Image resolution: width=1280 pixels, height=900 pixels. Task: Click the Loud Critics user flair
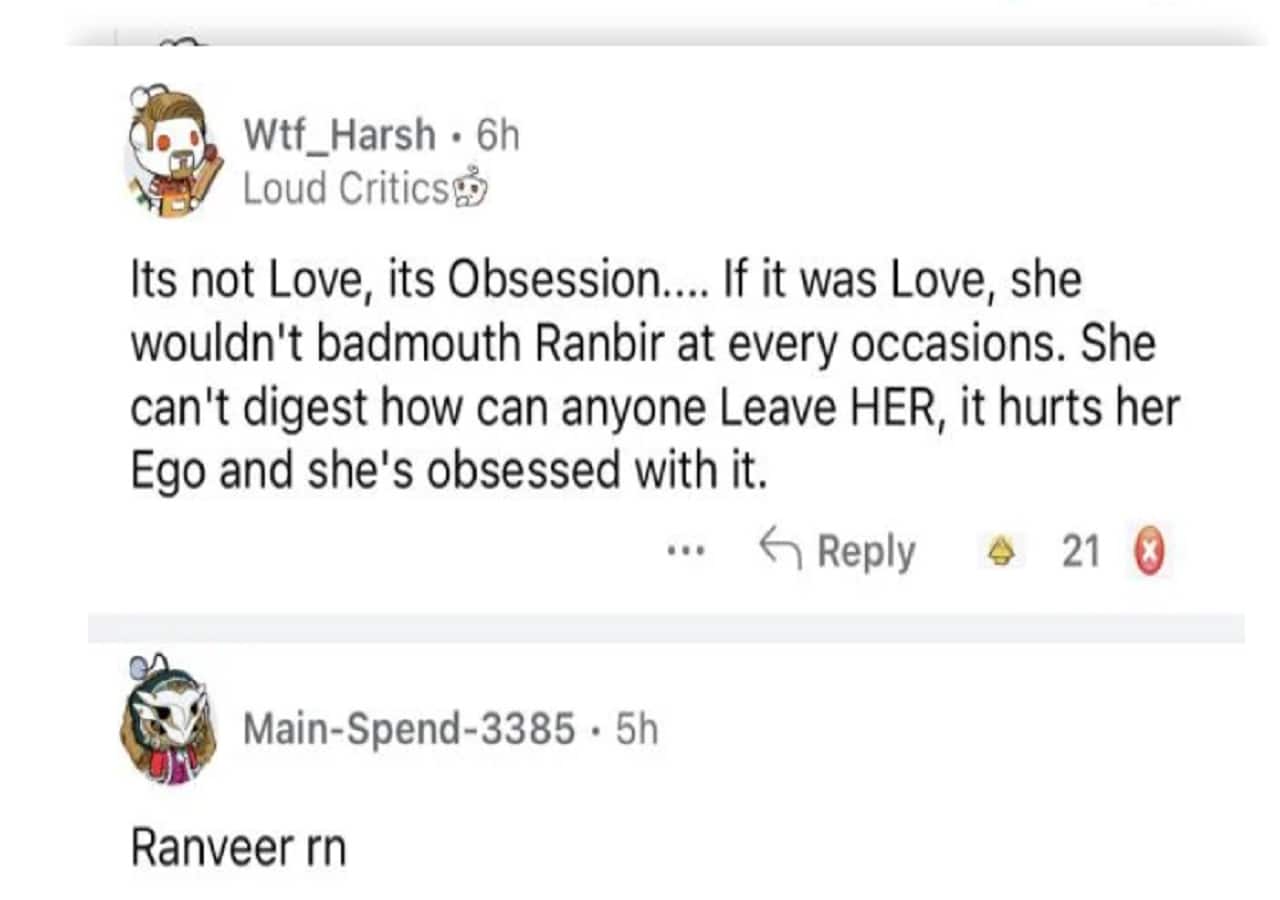(347, 188)
